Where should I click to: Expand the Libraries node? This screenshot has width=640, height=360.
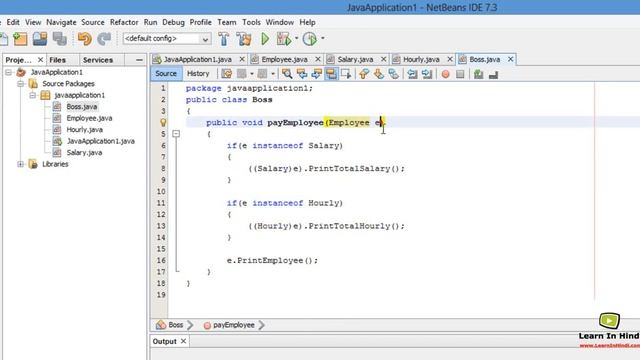point(20,164)
